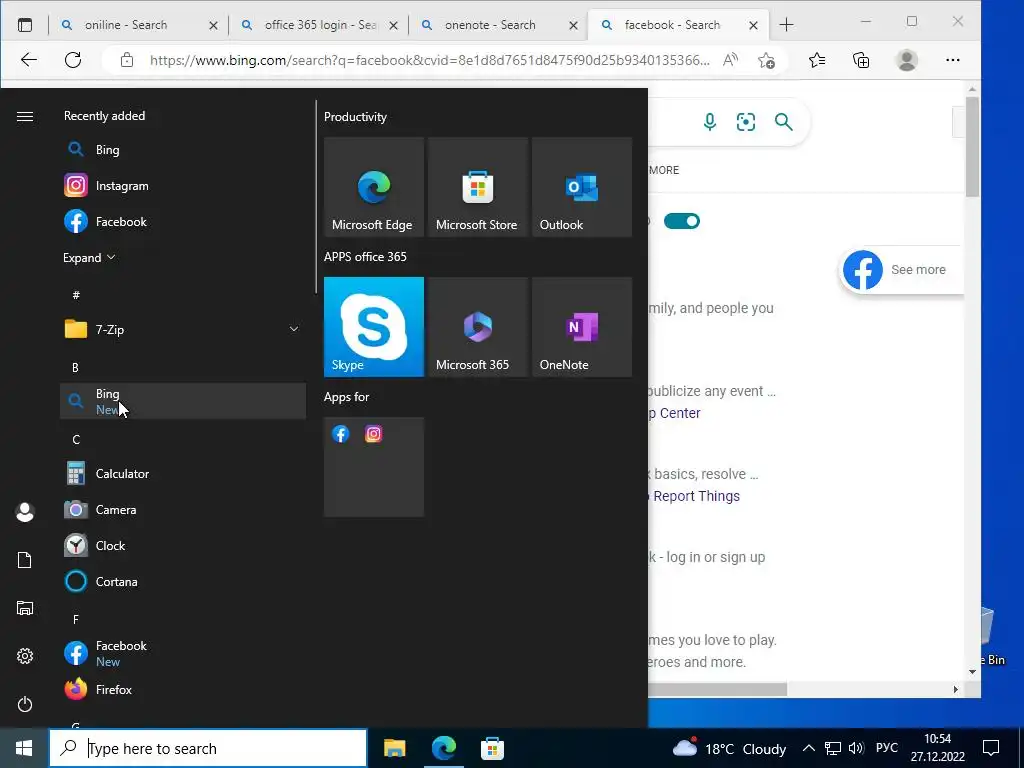This screenshot has width=1024, height=768.
Task: Click Read aloud icon in address bar
Action: (731, 60)
